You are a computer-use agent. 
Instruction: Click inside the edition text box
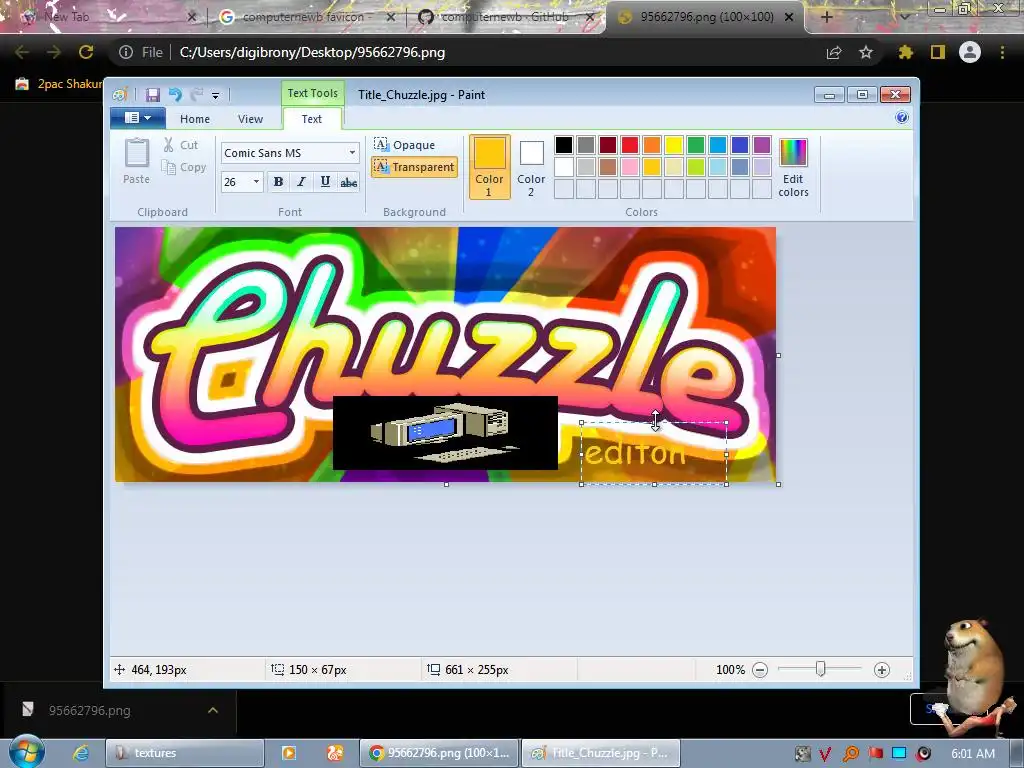coord(654,453)
